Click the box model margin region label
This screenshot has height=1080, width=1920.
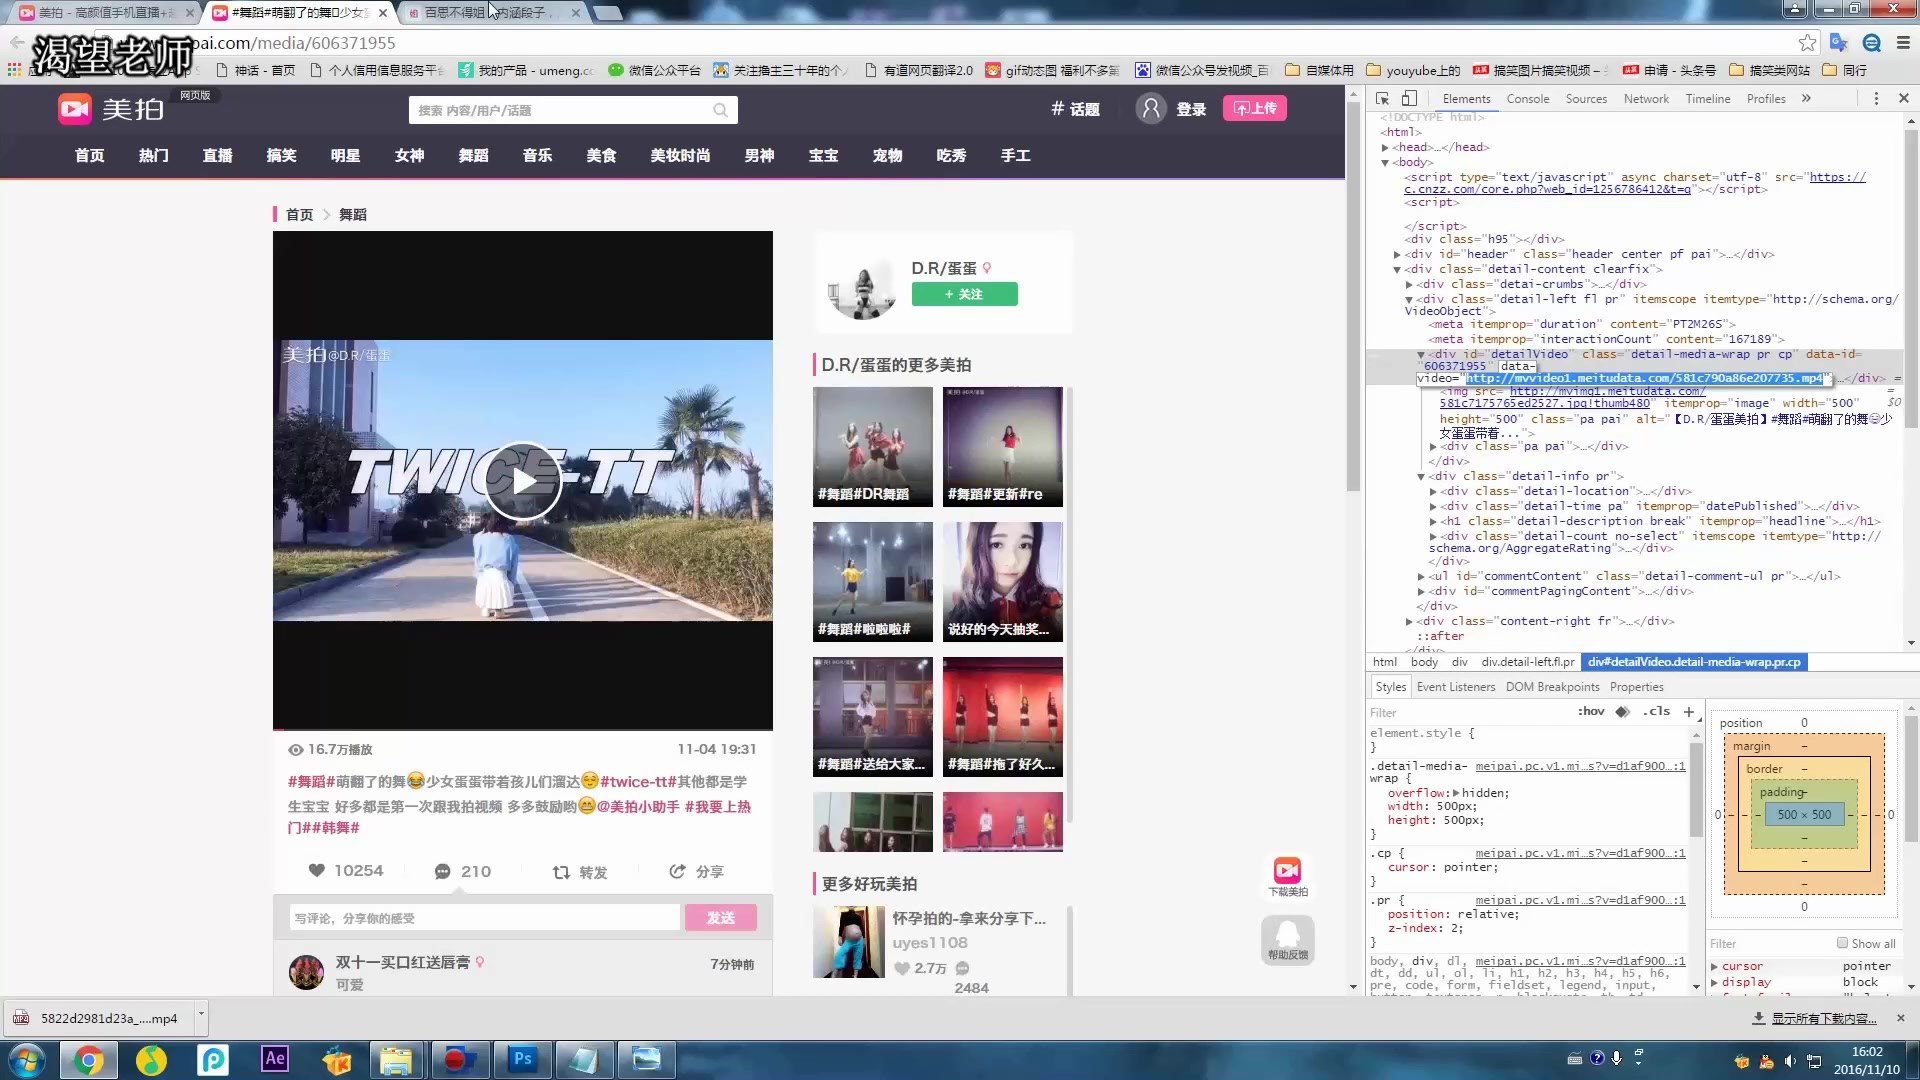click(x=1751, y=746)
